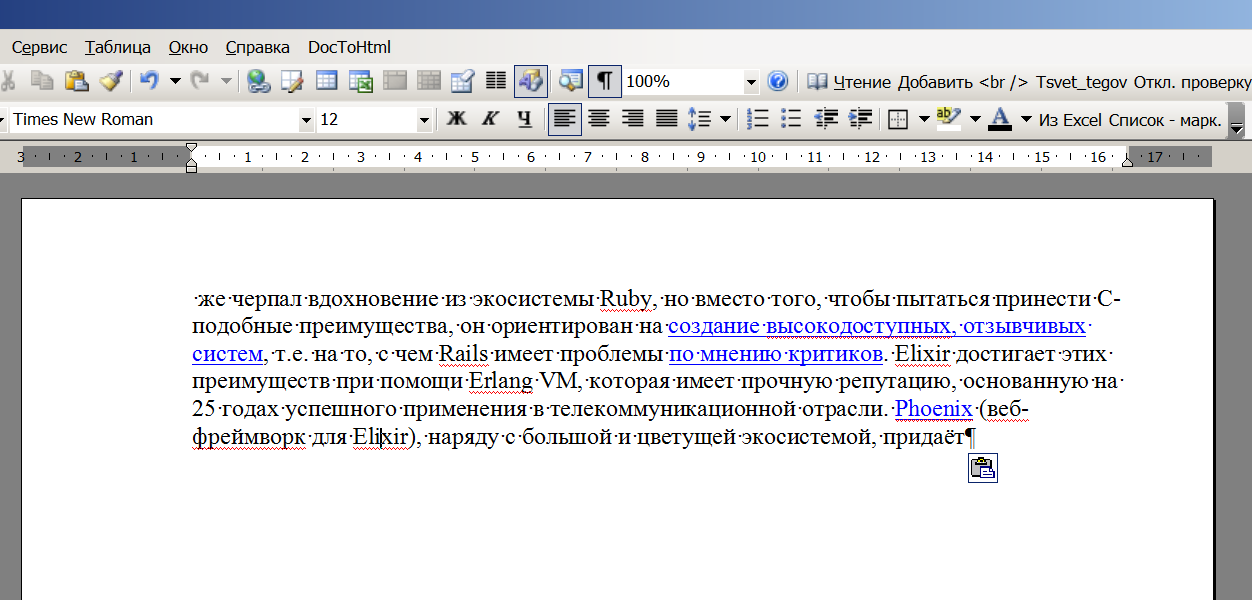Open the Columns layout icon
This screenshot has width=1252, height=600.
tap(496, 81)
